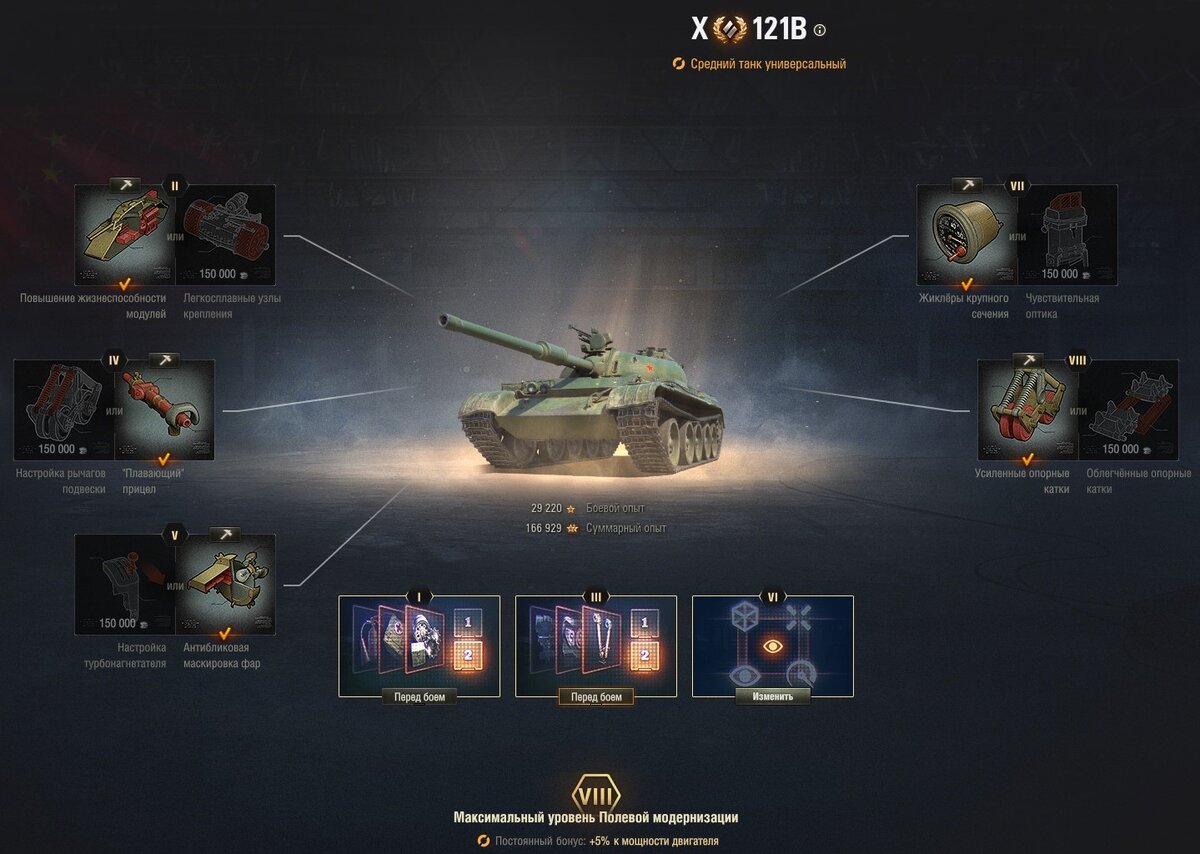Pick the 'Плавающий прицел' upgrade icon
Screen dimensions: 1200x854
click(x=164, y=410)
